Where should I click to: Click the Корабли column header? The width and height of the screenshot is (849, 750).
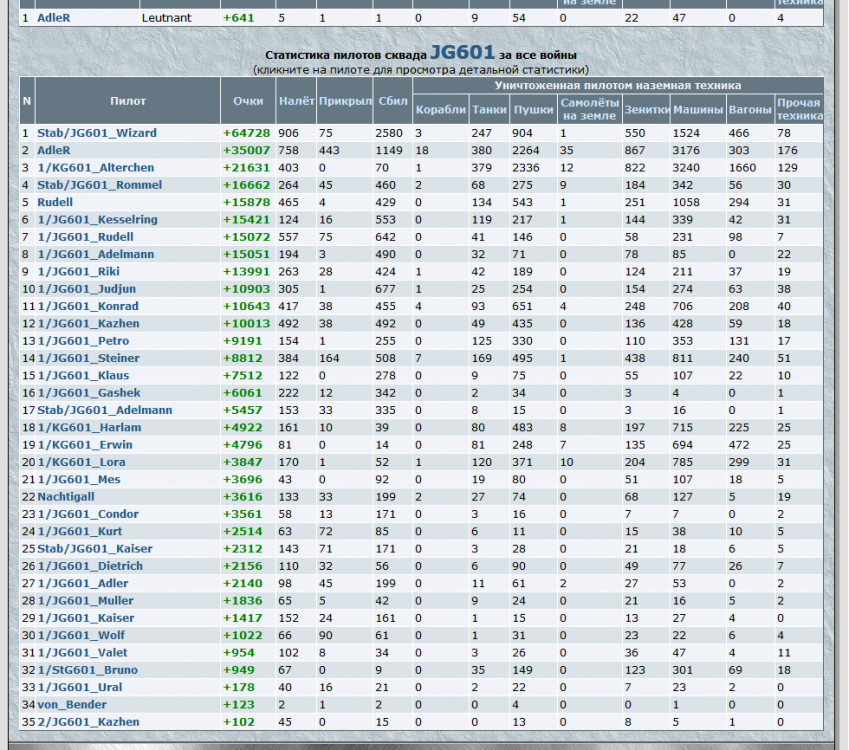[x=441, y=110]
